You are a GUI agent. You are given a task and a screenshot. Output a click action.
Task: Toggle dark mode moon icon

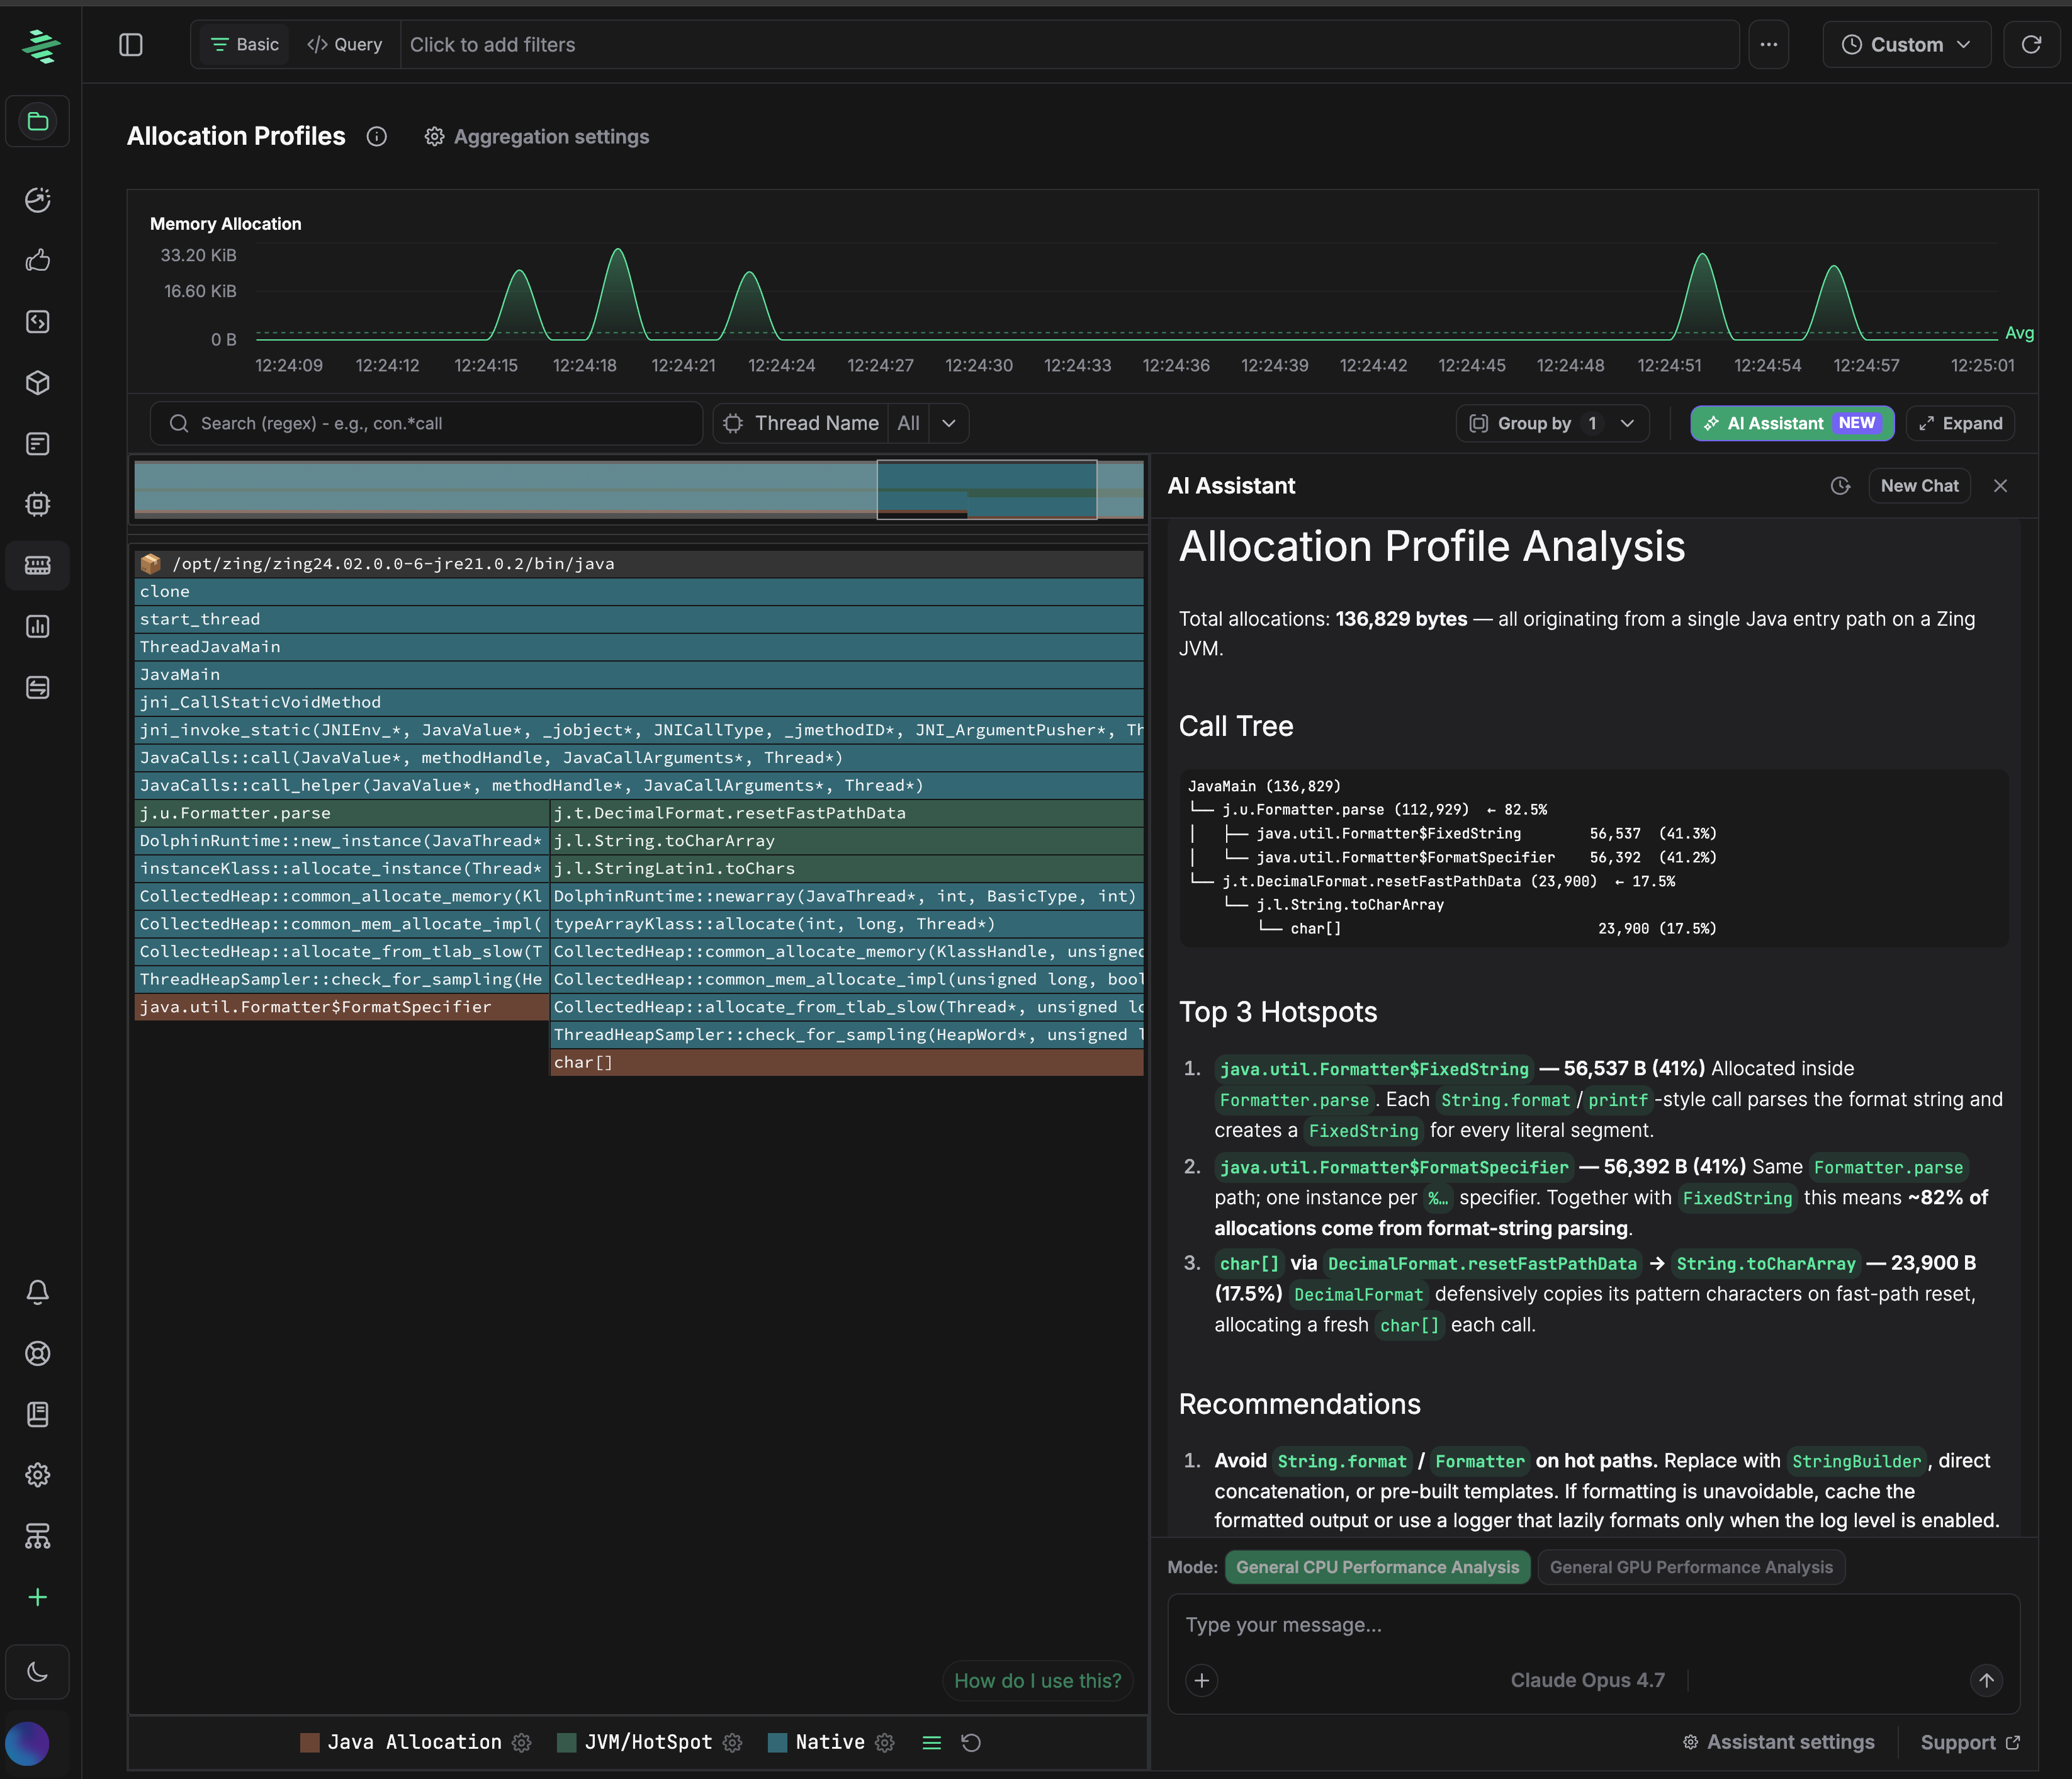[38, 1672]
